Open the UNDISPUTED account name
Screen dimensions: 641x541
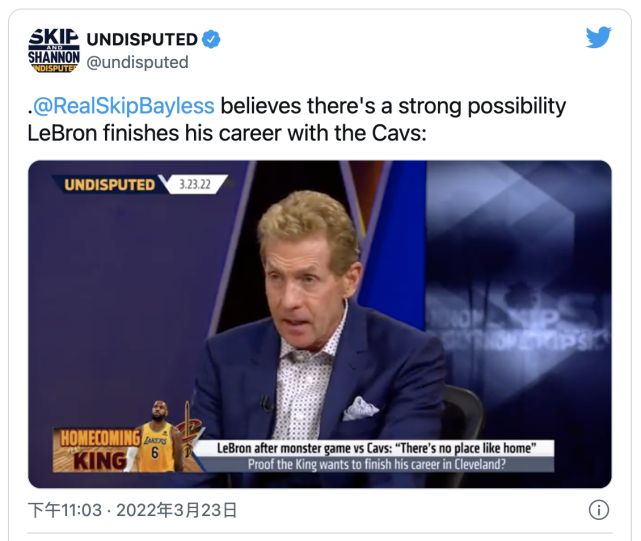pyautogui.click(x=142, y=39)
